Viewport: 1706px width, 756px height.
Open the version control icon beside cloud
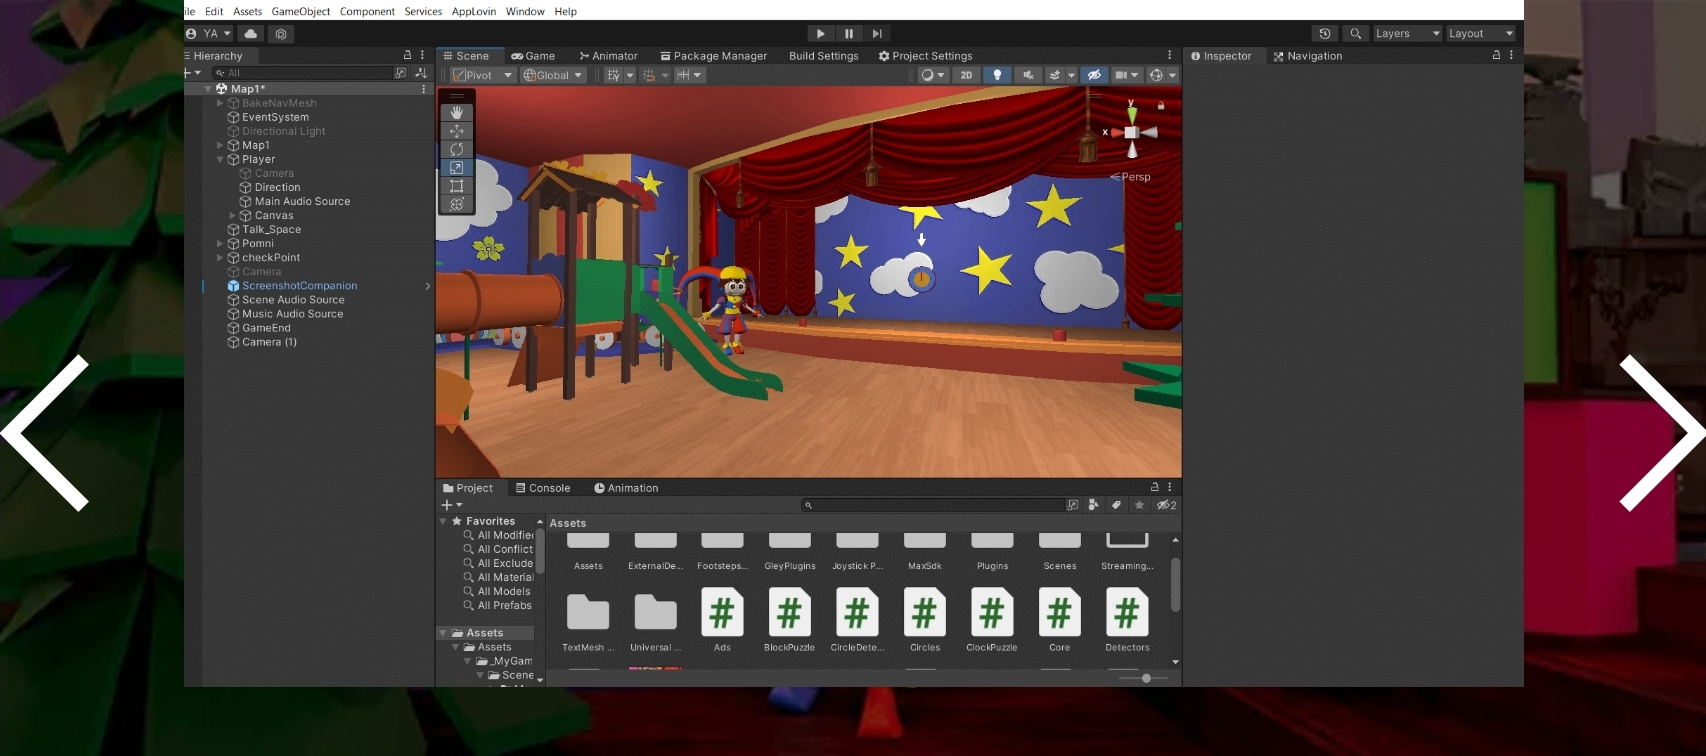coord(281,33)
